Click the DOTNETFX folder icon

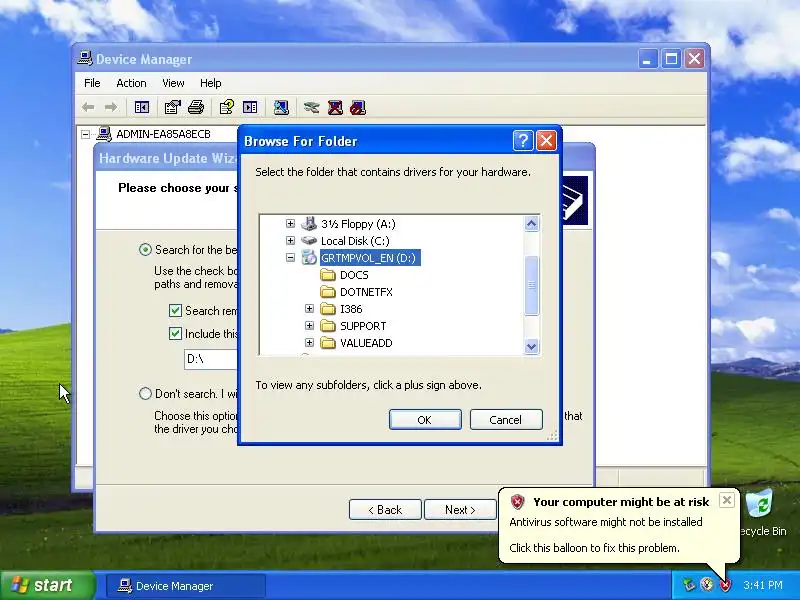click(328, 292)
